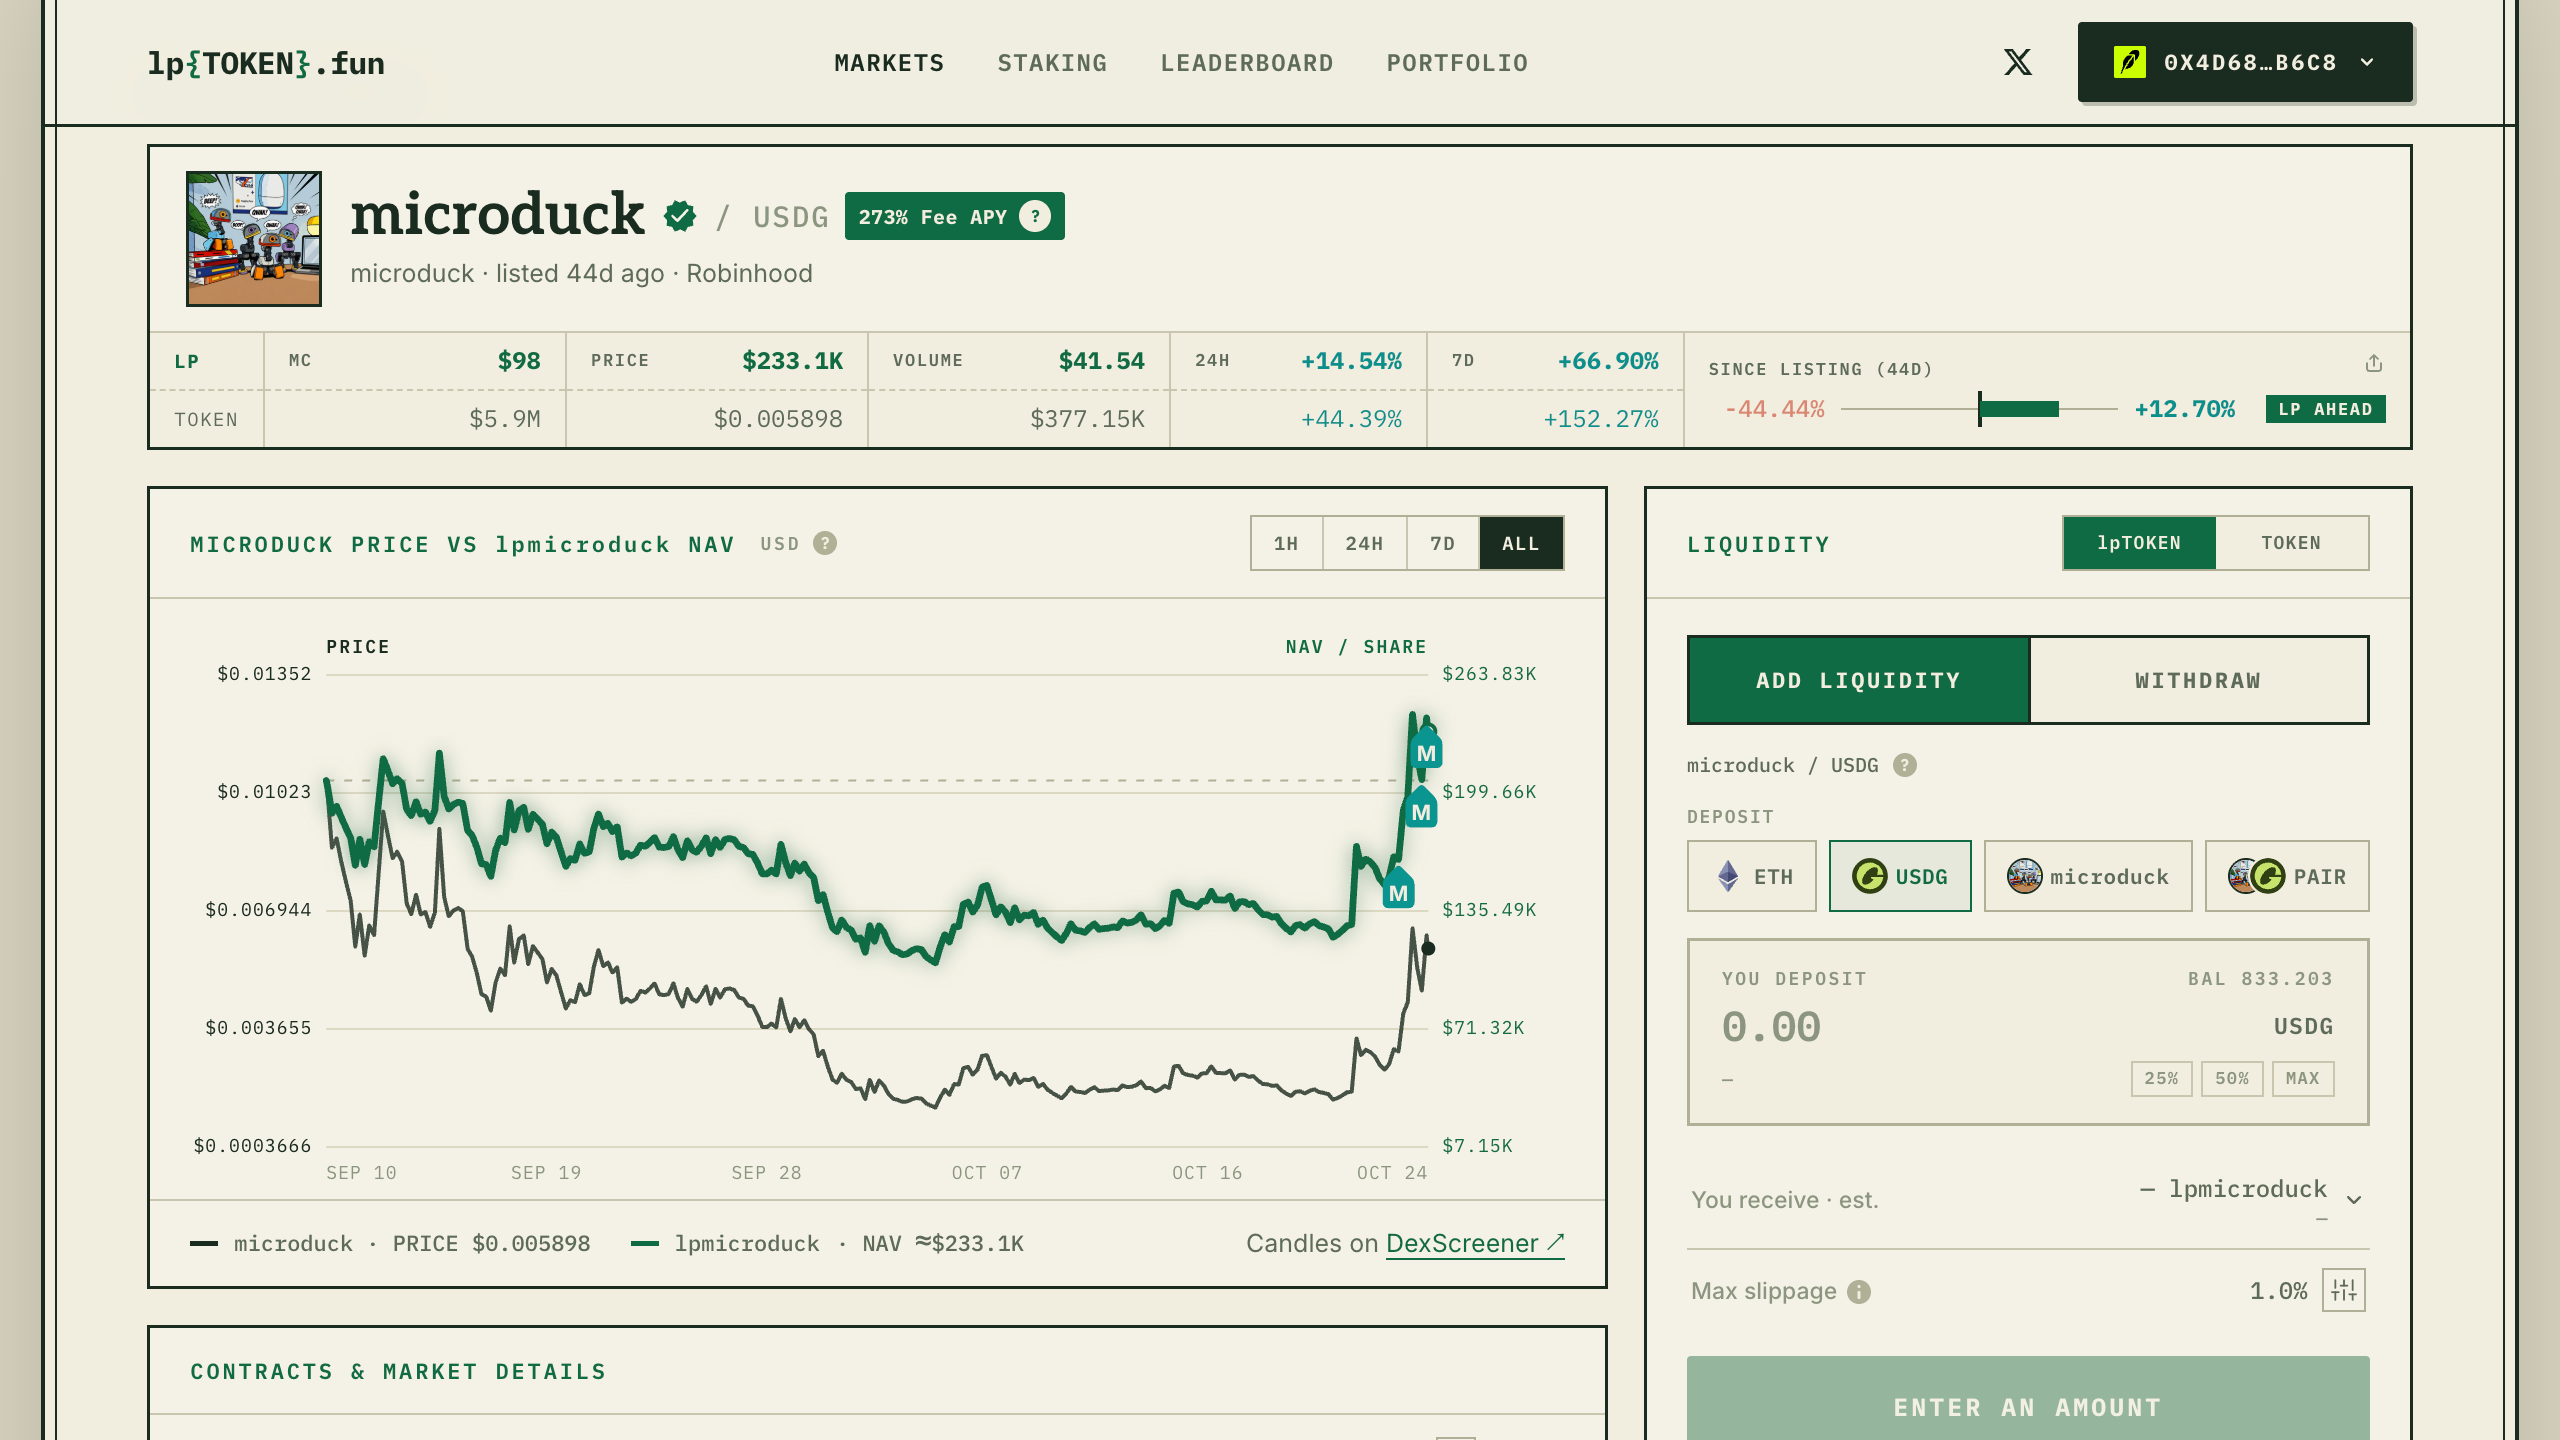
Task: Expand the lpmicroduck receive details chevron
Action: tap(2354, 1199)
